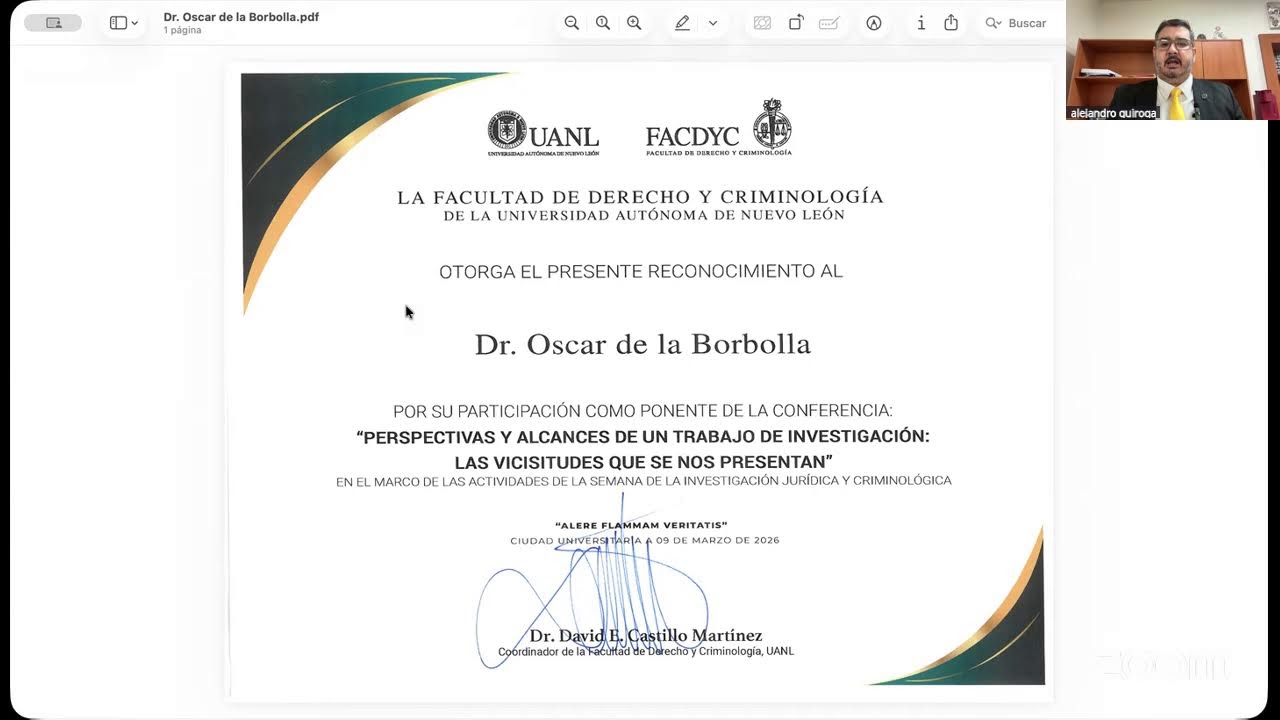This screenshot has width=1280, height=720.
Task: Click the zoom in magnifier icon
Action: tap(634, 23)
